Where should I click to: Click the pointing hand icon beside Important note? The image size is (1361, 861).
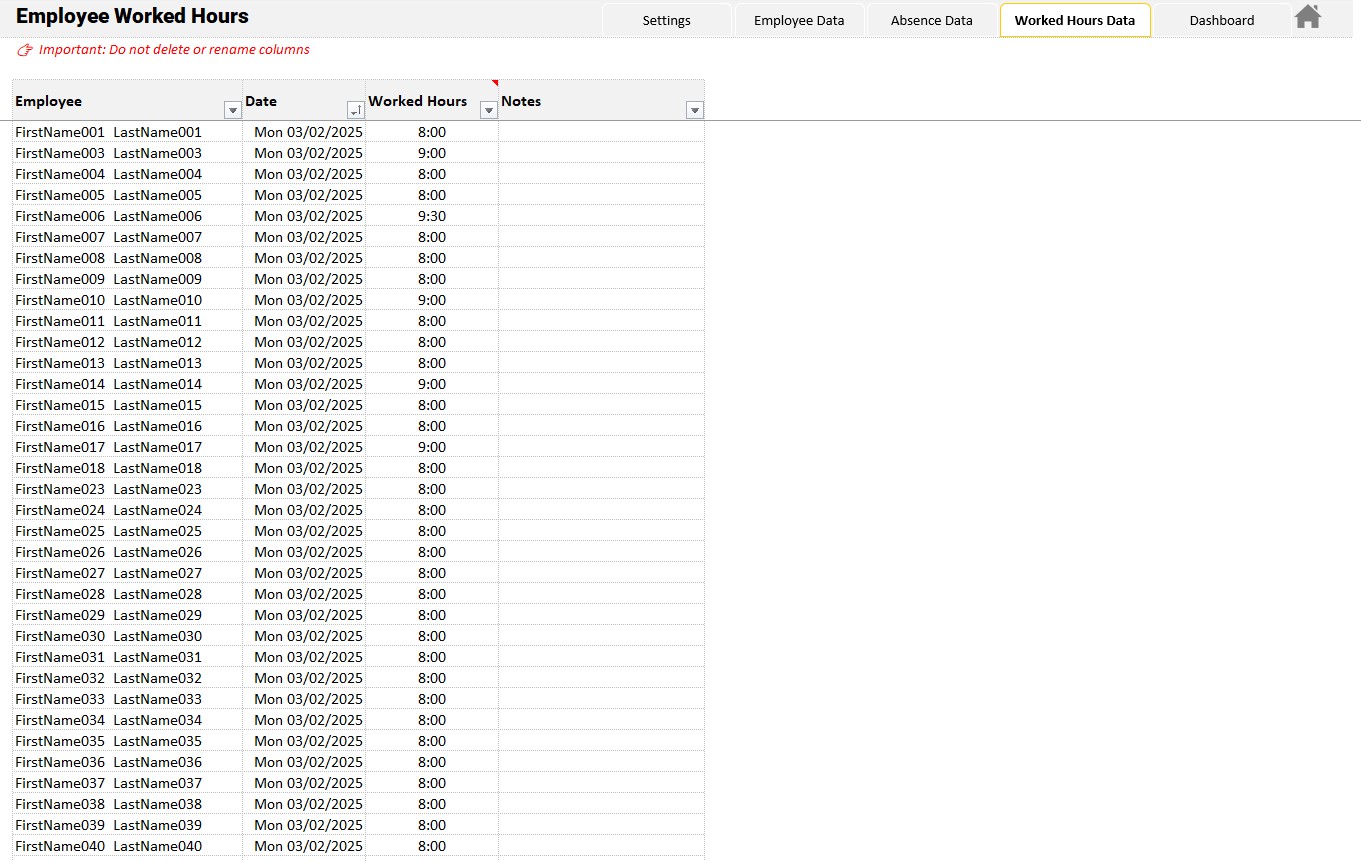coord(25,50)
